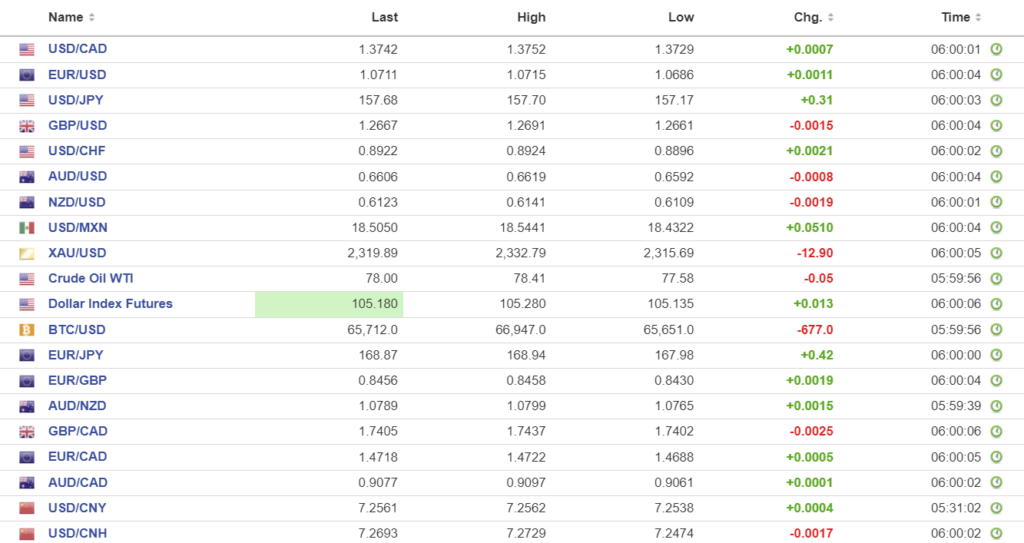
Task: Sort the table by Name column arrows
Action: (x=92, y=18)
